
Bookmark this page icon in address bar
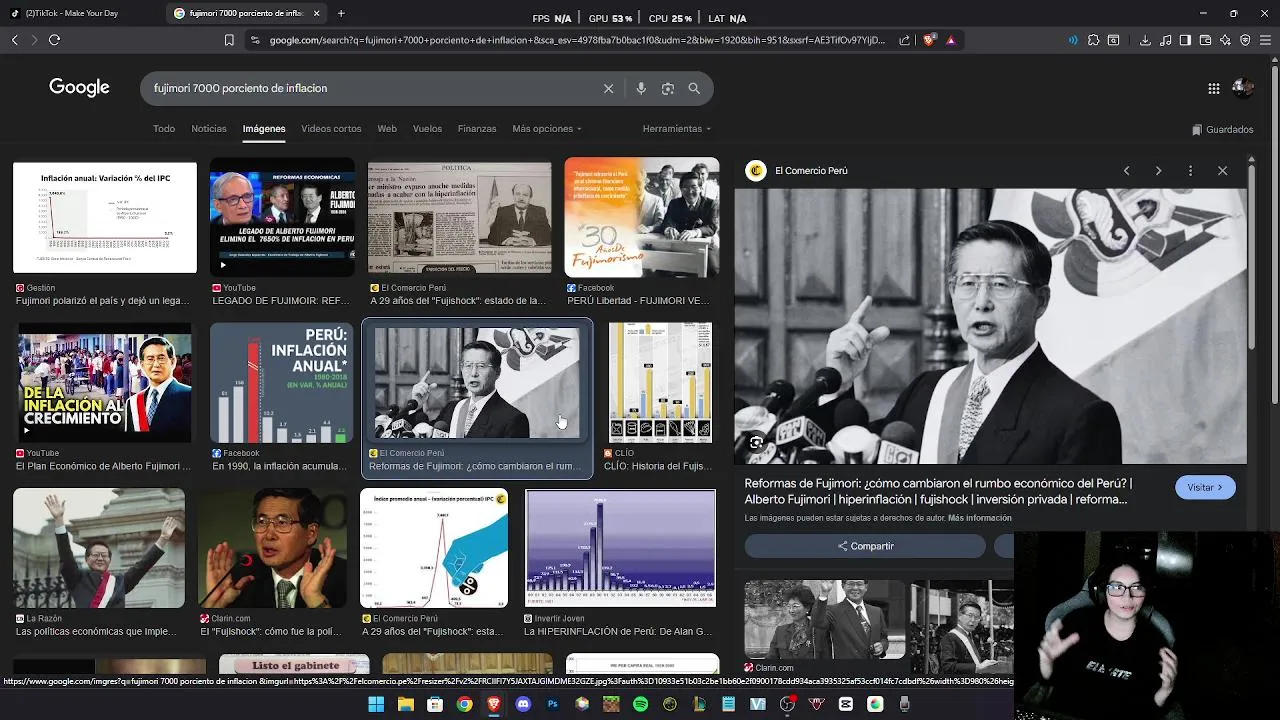pos(229,40)
